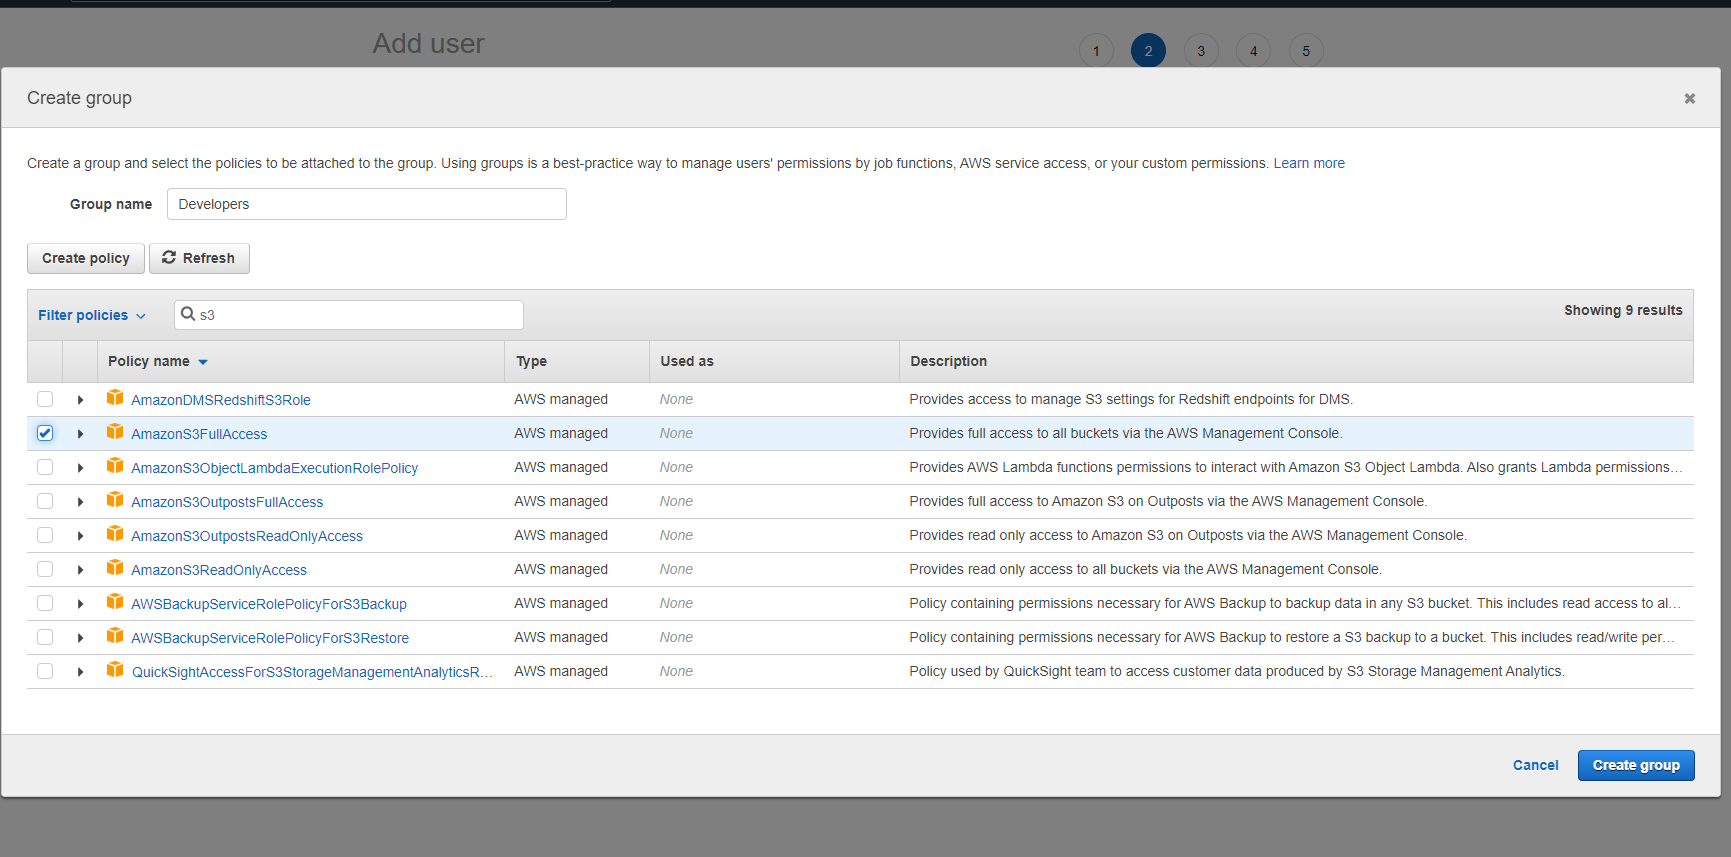Expand the QuickSightAccessForS3Storage row details
Screen dimensions: 1731x857
coord(80,672)
